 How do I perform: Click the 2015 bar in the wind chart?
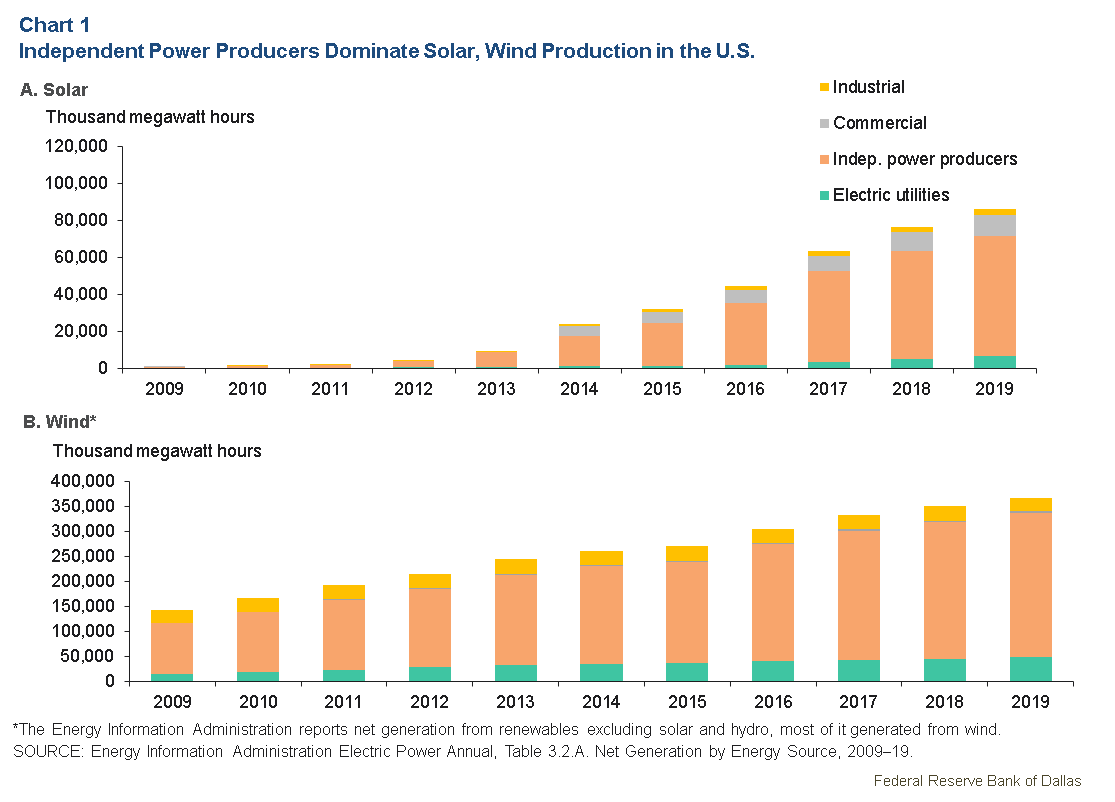pyautogui.click(x=687, y=614)
